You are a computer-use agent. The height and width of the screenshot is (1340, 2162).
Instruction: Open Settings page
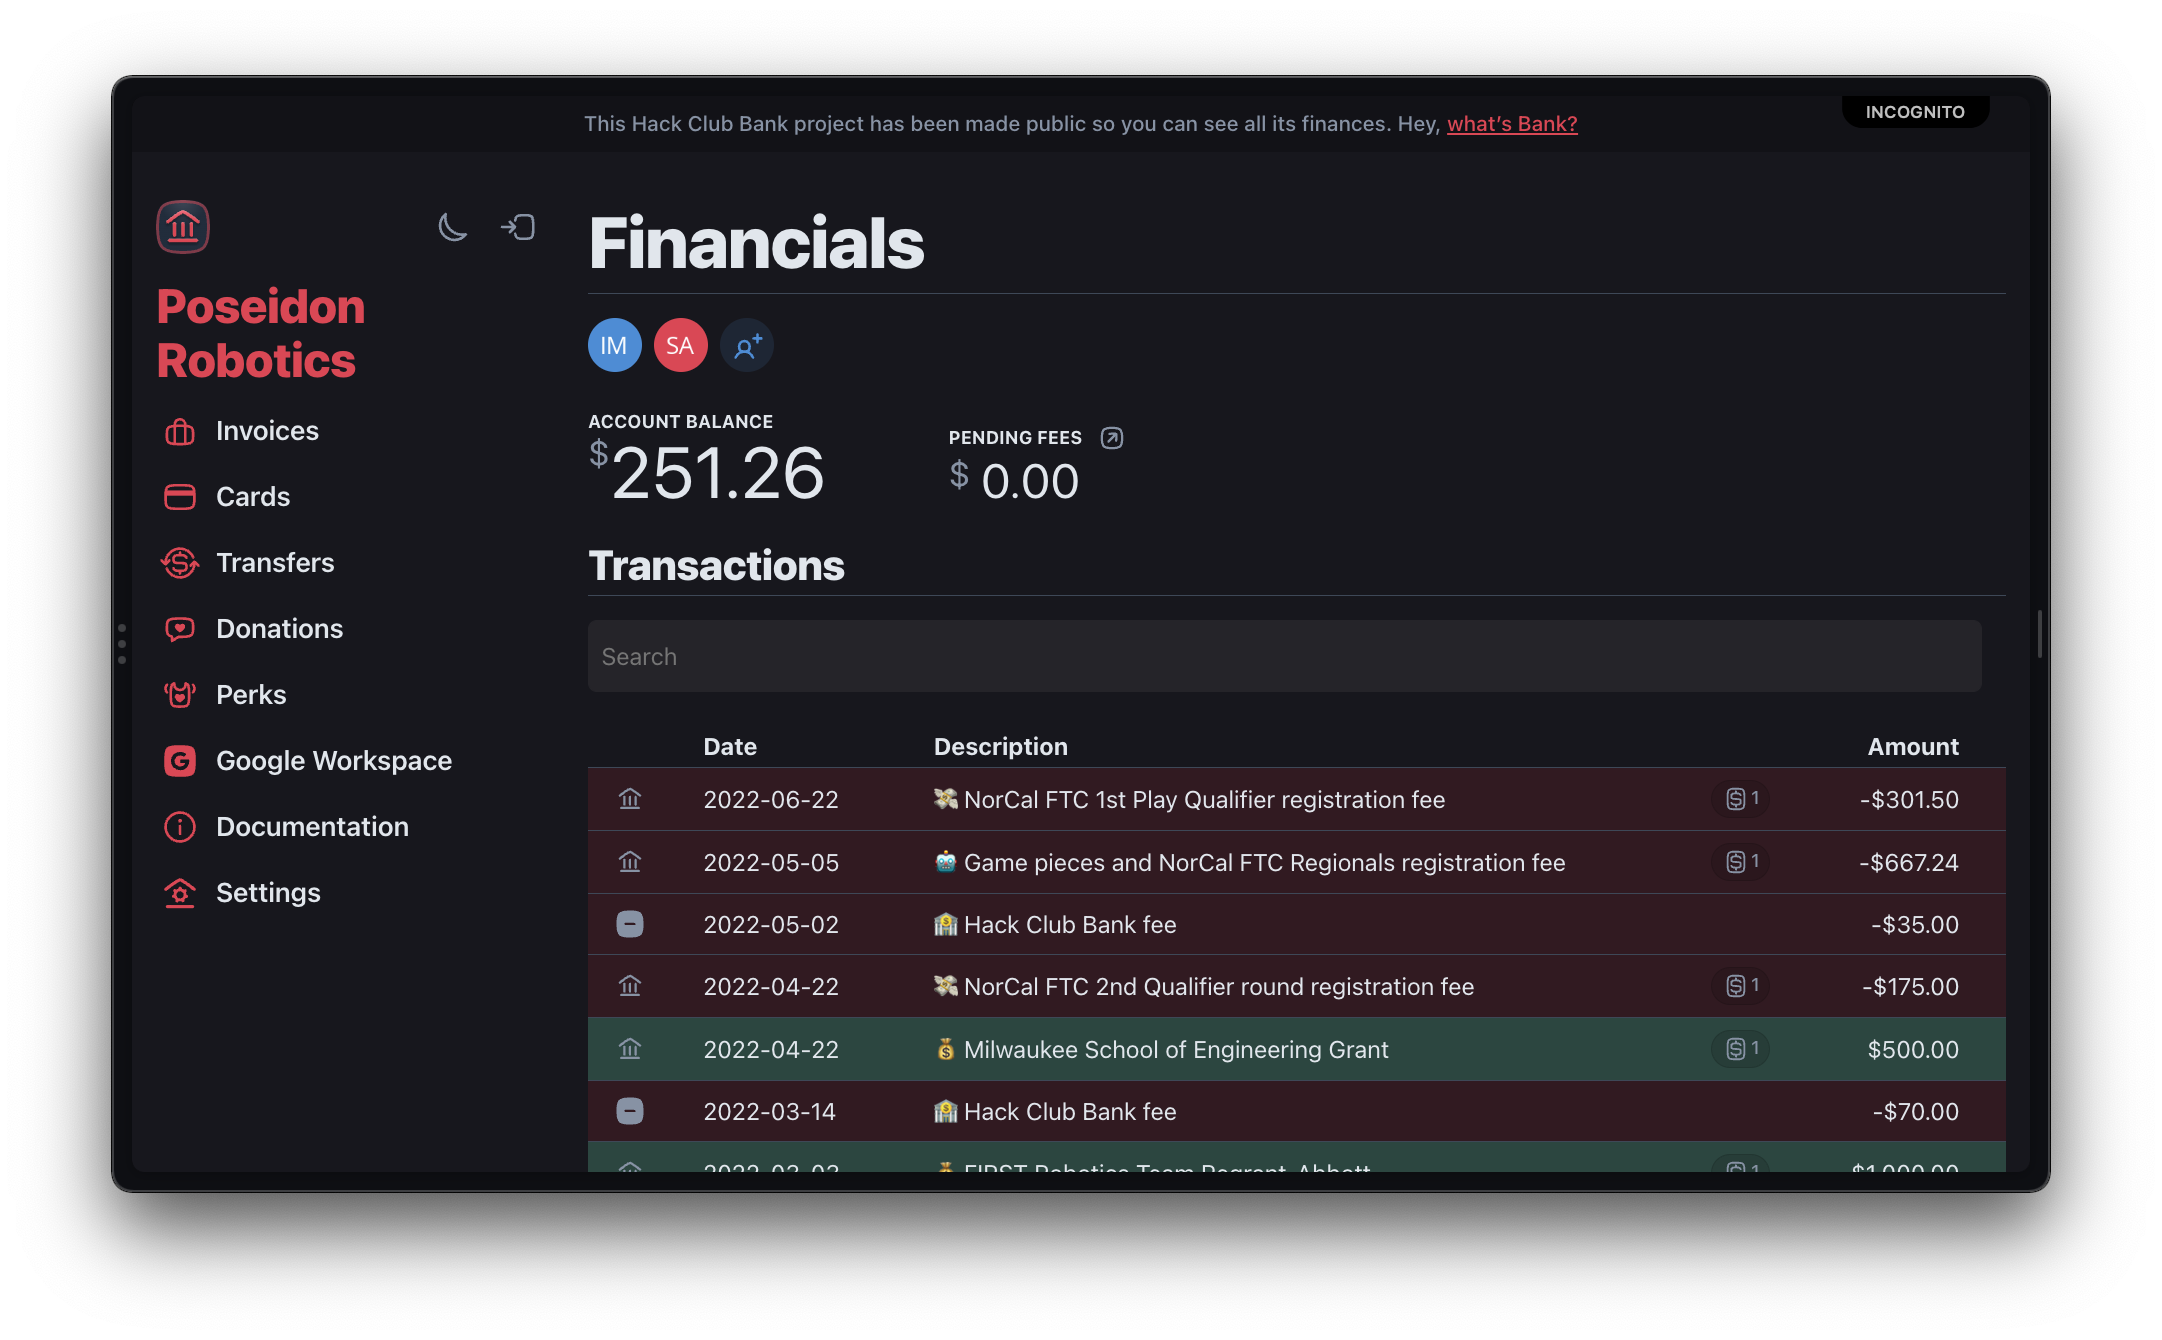[268, 893]
